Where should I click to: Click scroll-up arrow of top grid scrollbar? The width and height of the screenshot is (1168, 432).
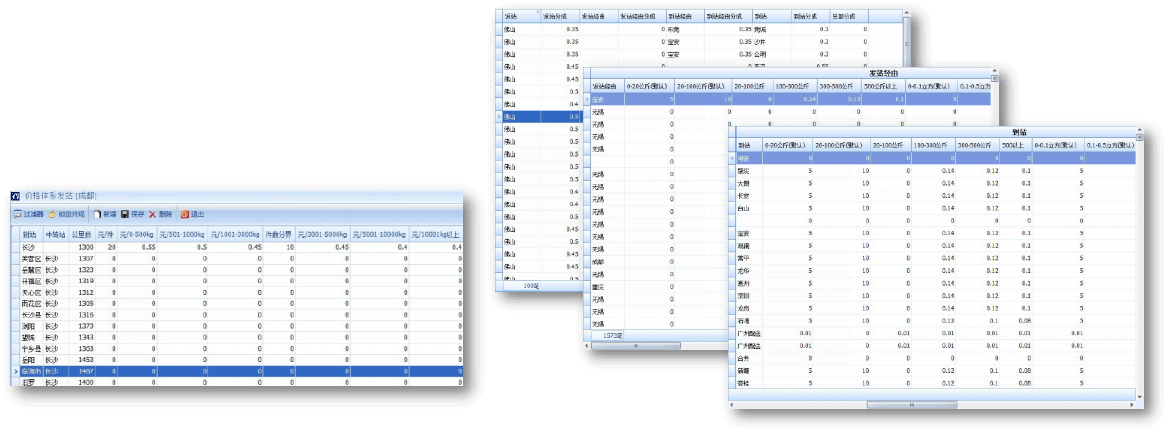[x=908, y=17]
